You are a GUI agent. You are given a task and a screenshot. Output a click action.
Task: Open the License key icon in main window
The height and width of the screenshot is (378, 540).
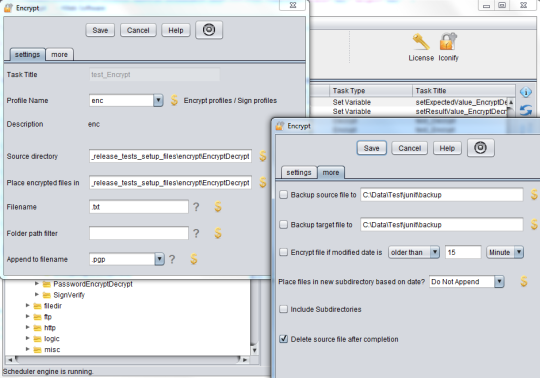click(x=421, y=42)
